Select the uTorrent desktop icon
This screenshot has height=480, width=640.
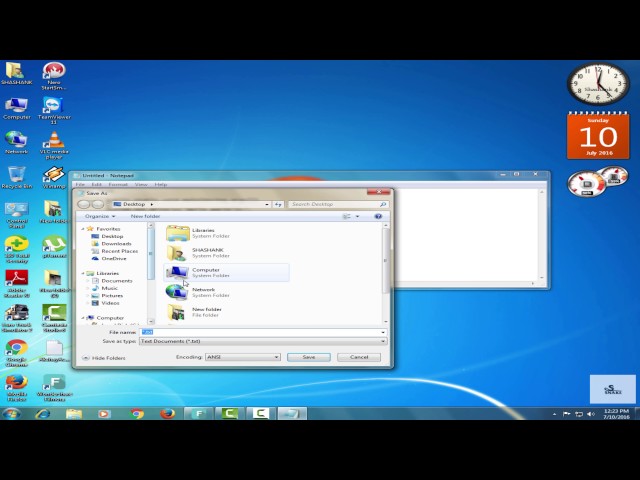point(54,247)
